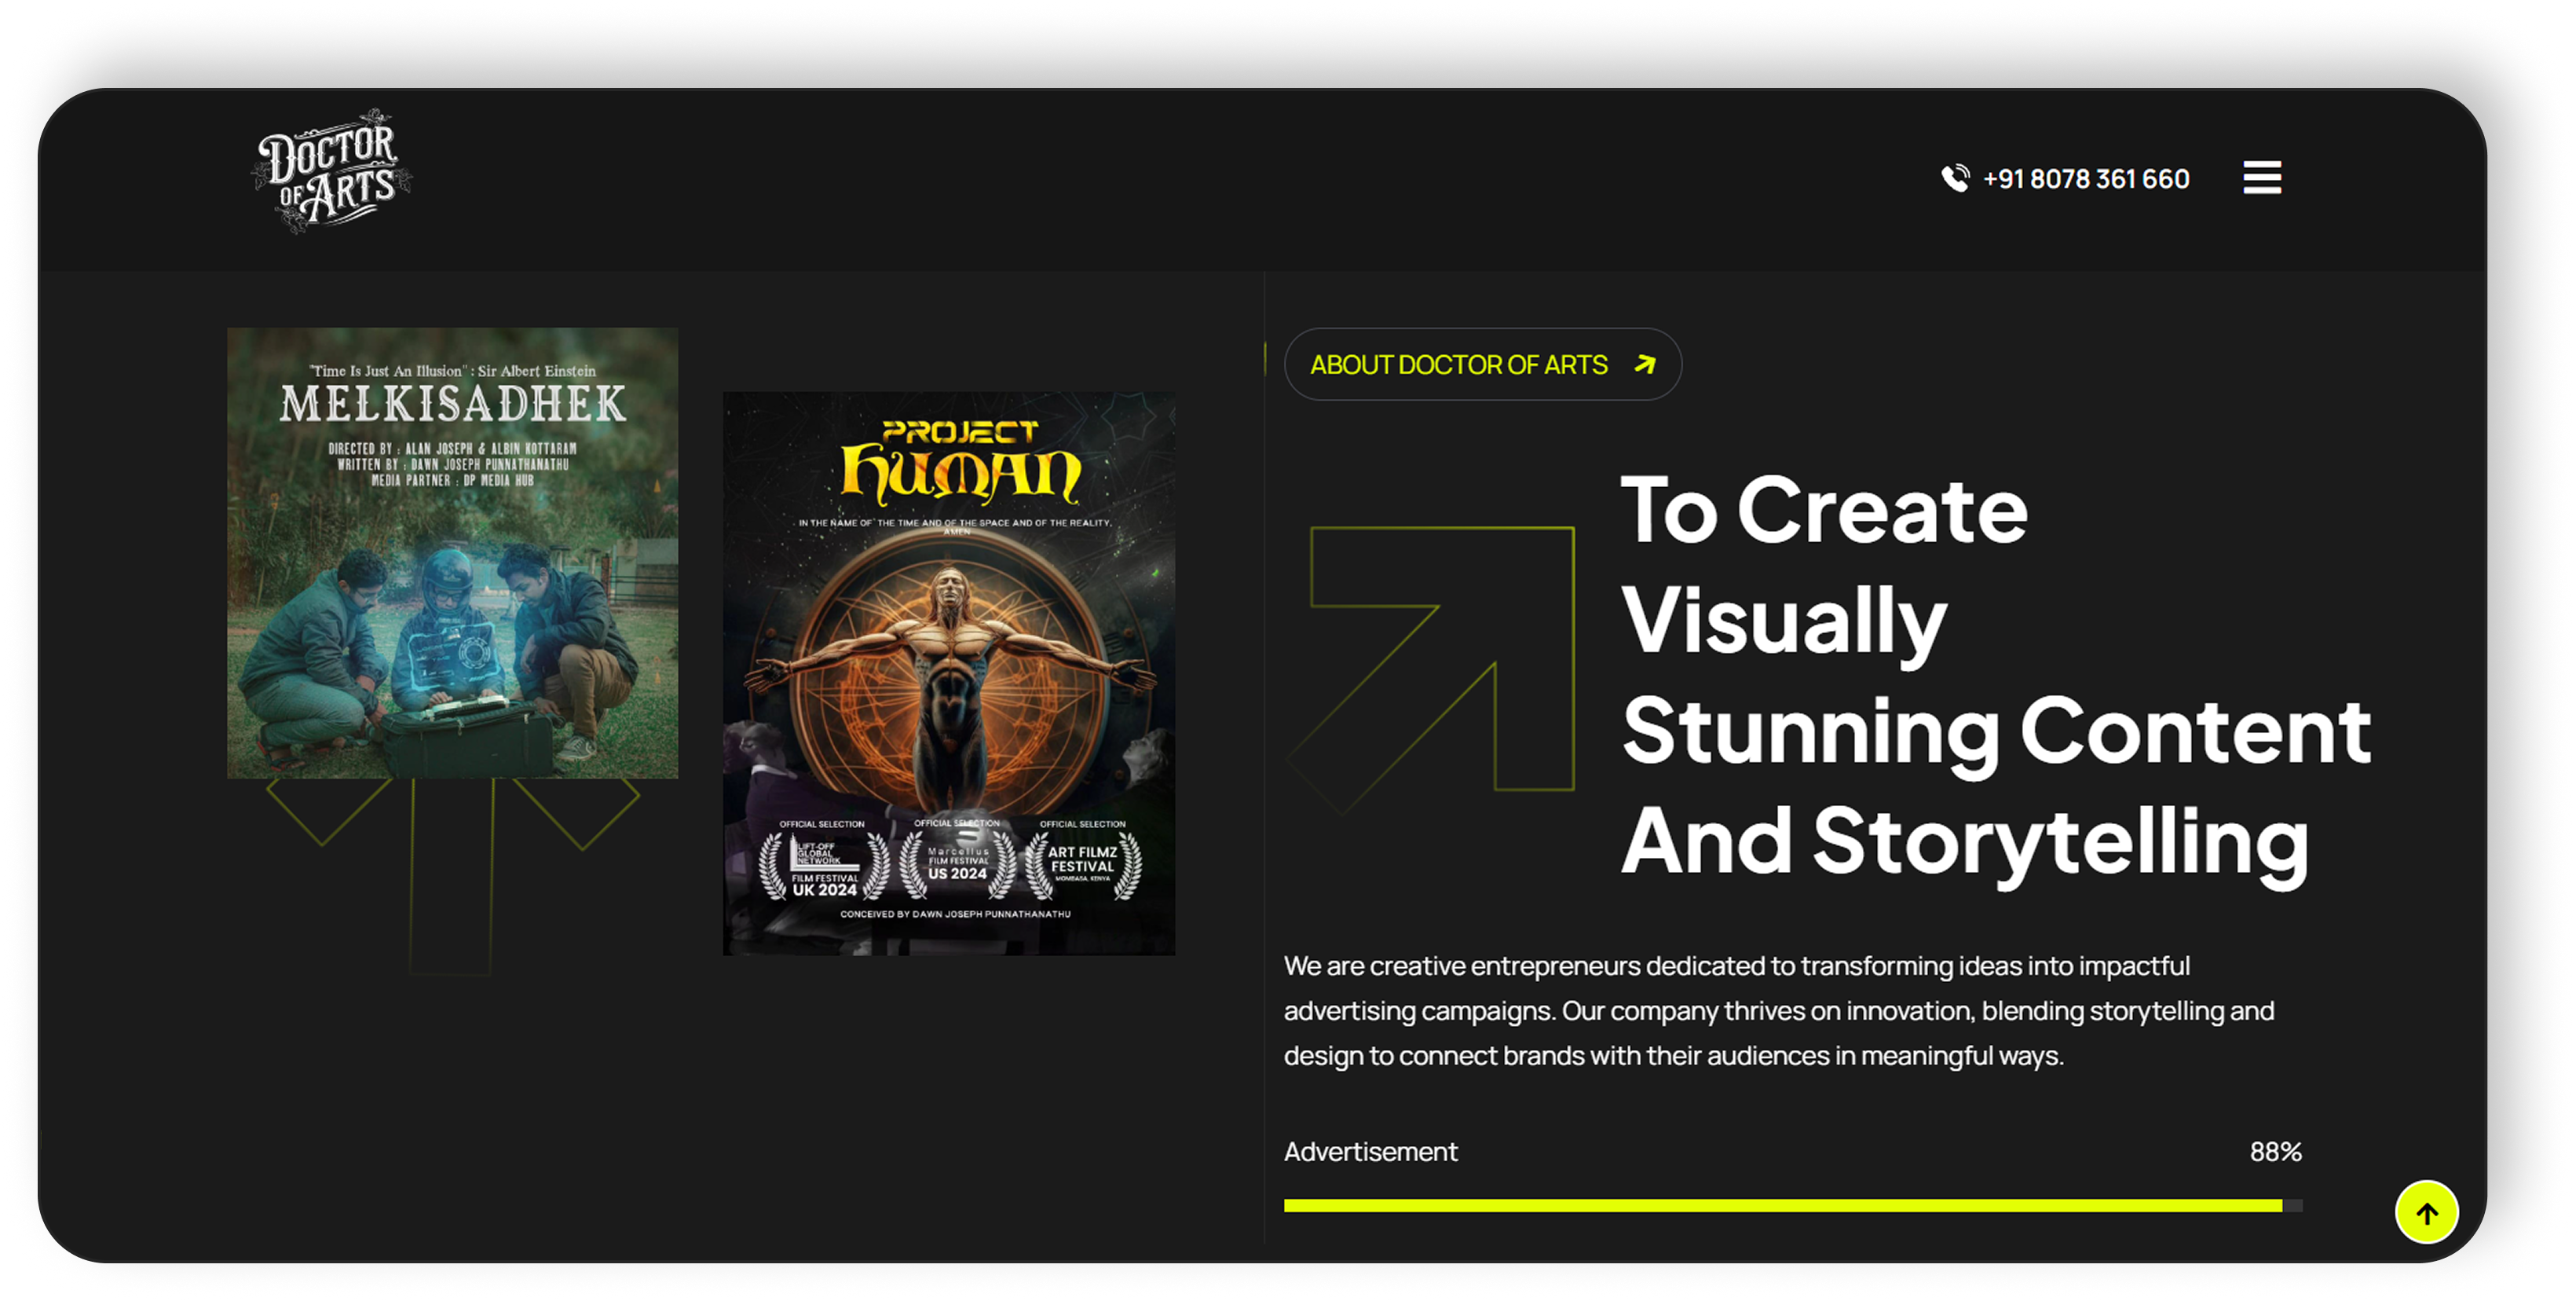
Task: Call the number +91 8078 361 660
Action: (2086, 179)
